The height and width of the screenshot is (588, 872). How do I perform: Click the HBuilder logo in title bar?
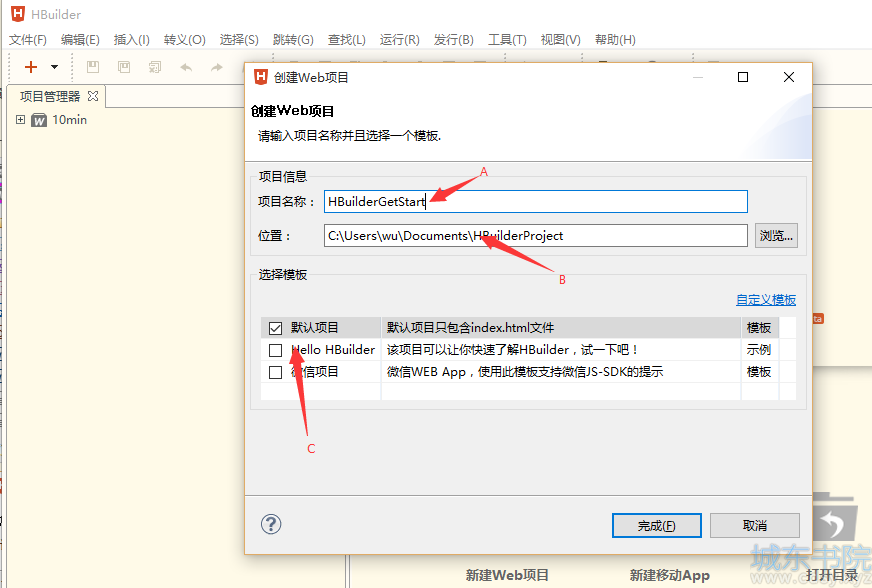[x=18, y=14]
